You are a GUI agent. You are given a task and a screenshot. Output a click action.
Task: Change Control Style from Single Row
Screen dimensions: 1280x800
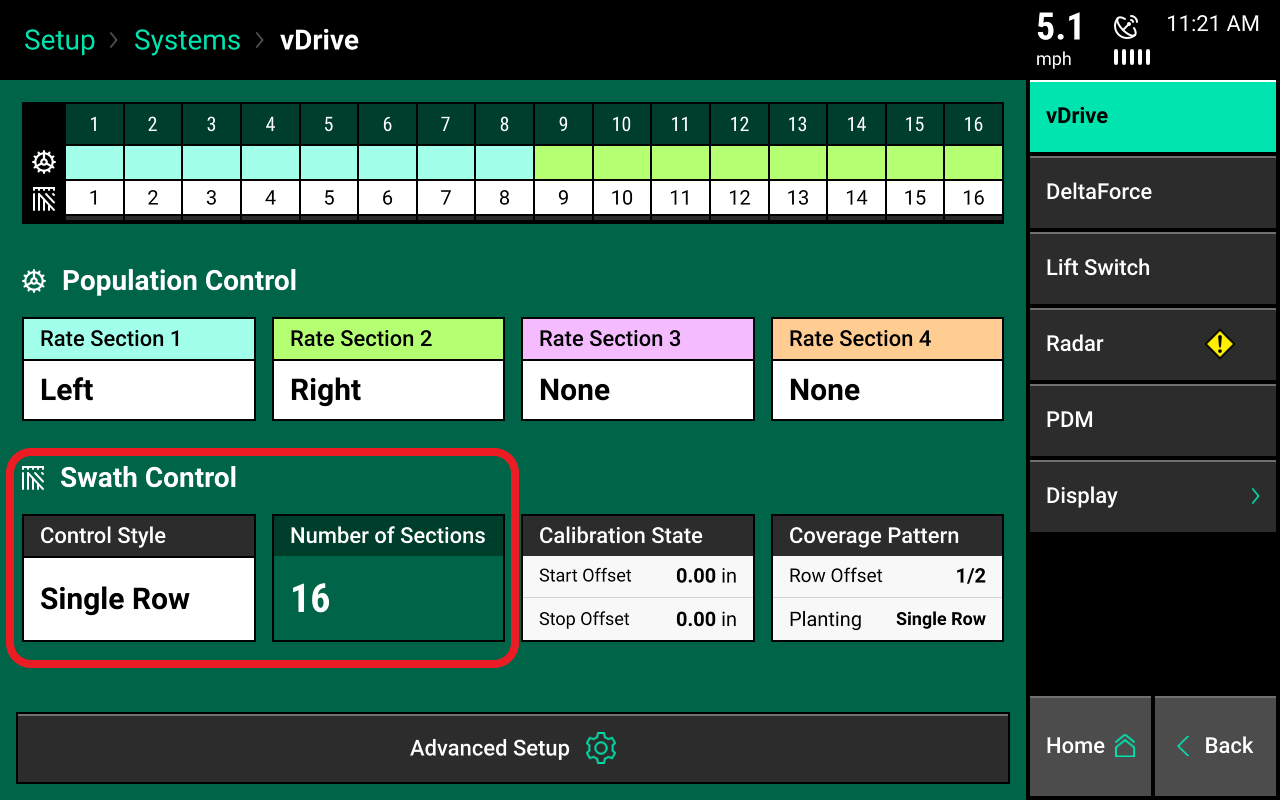139,578
